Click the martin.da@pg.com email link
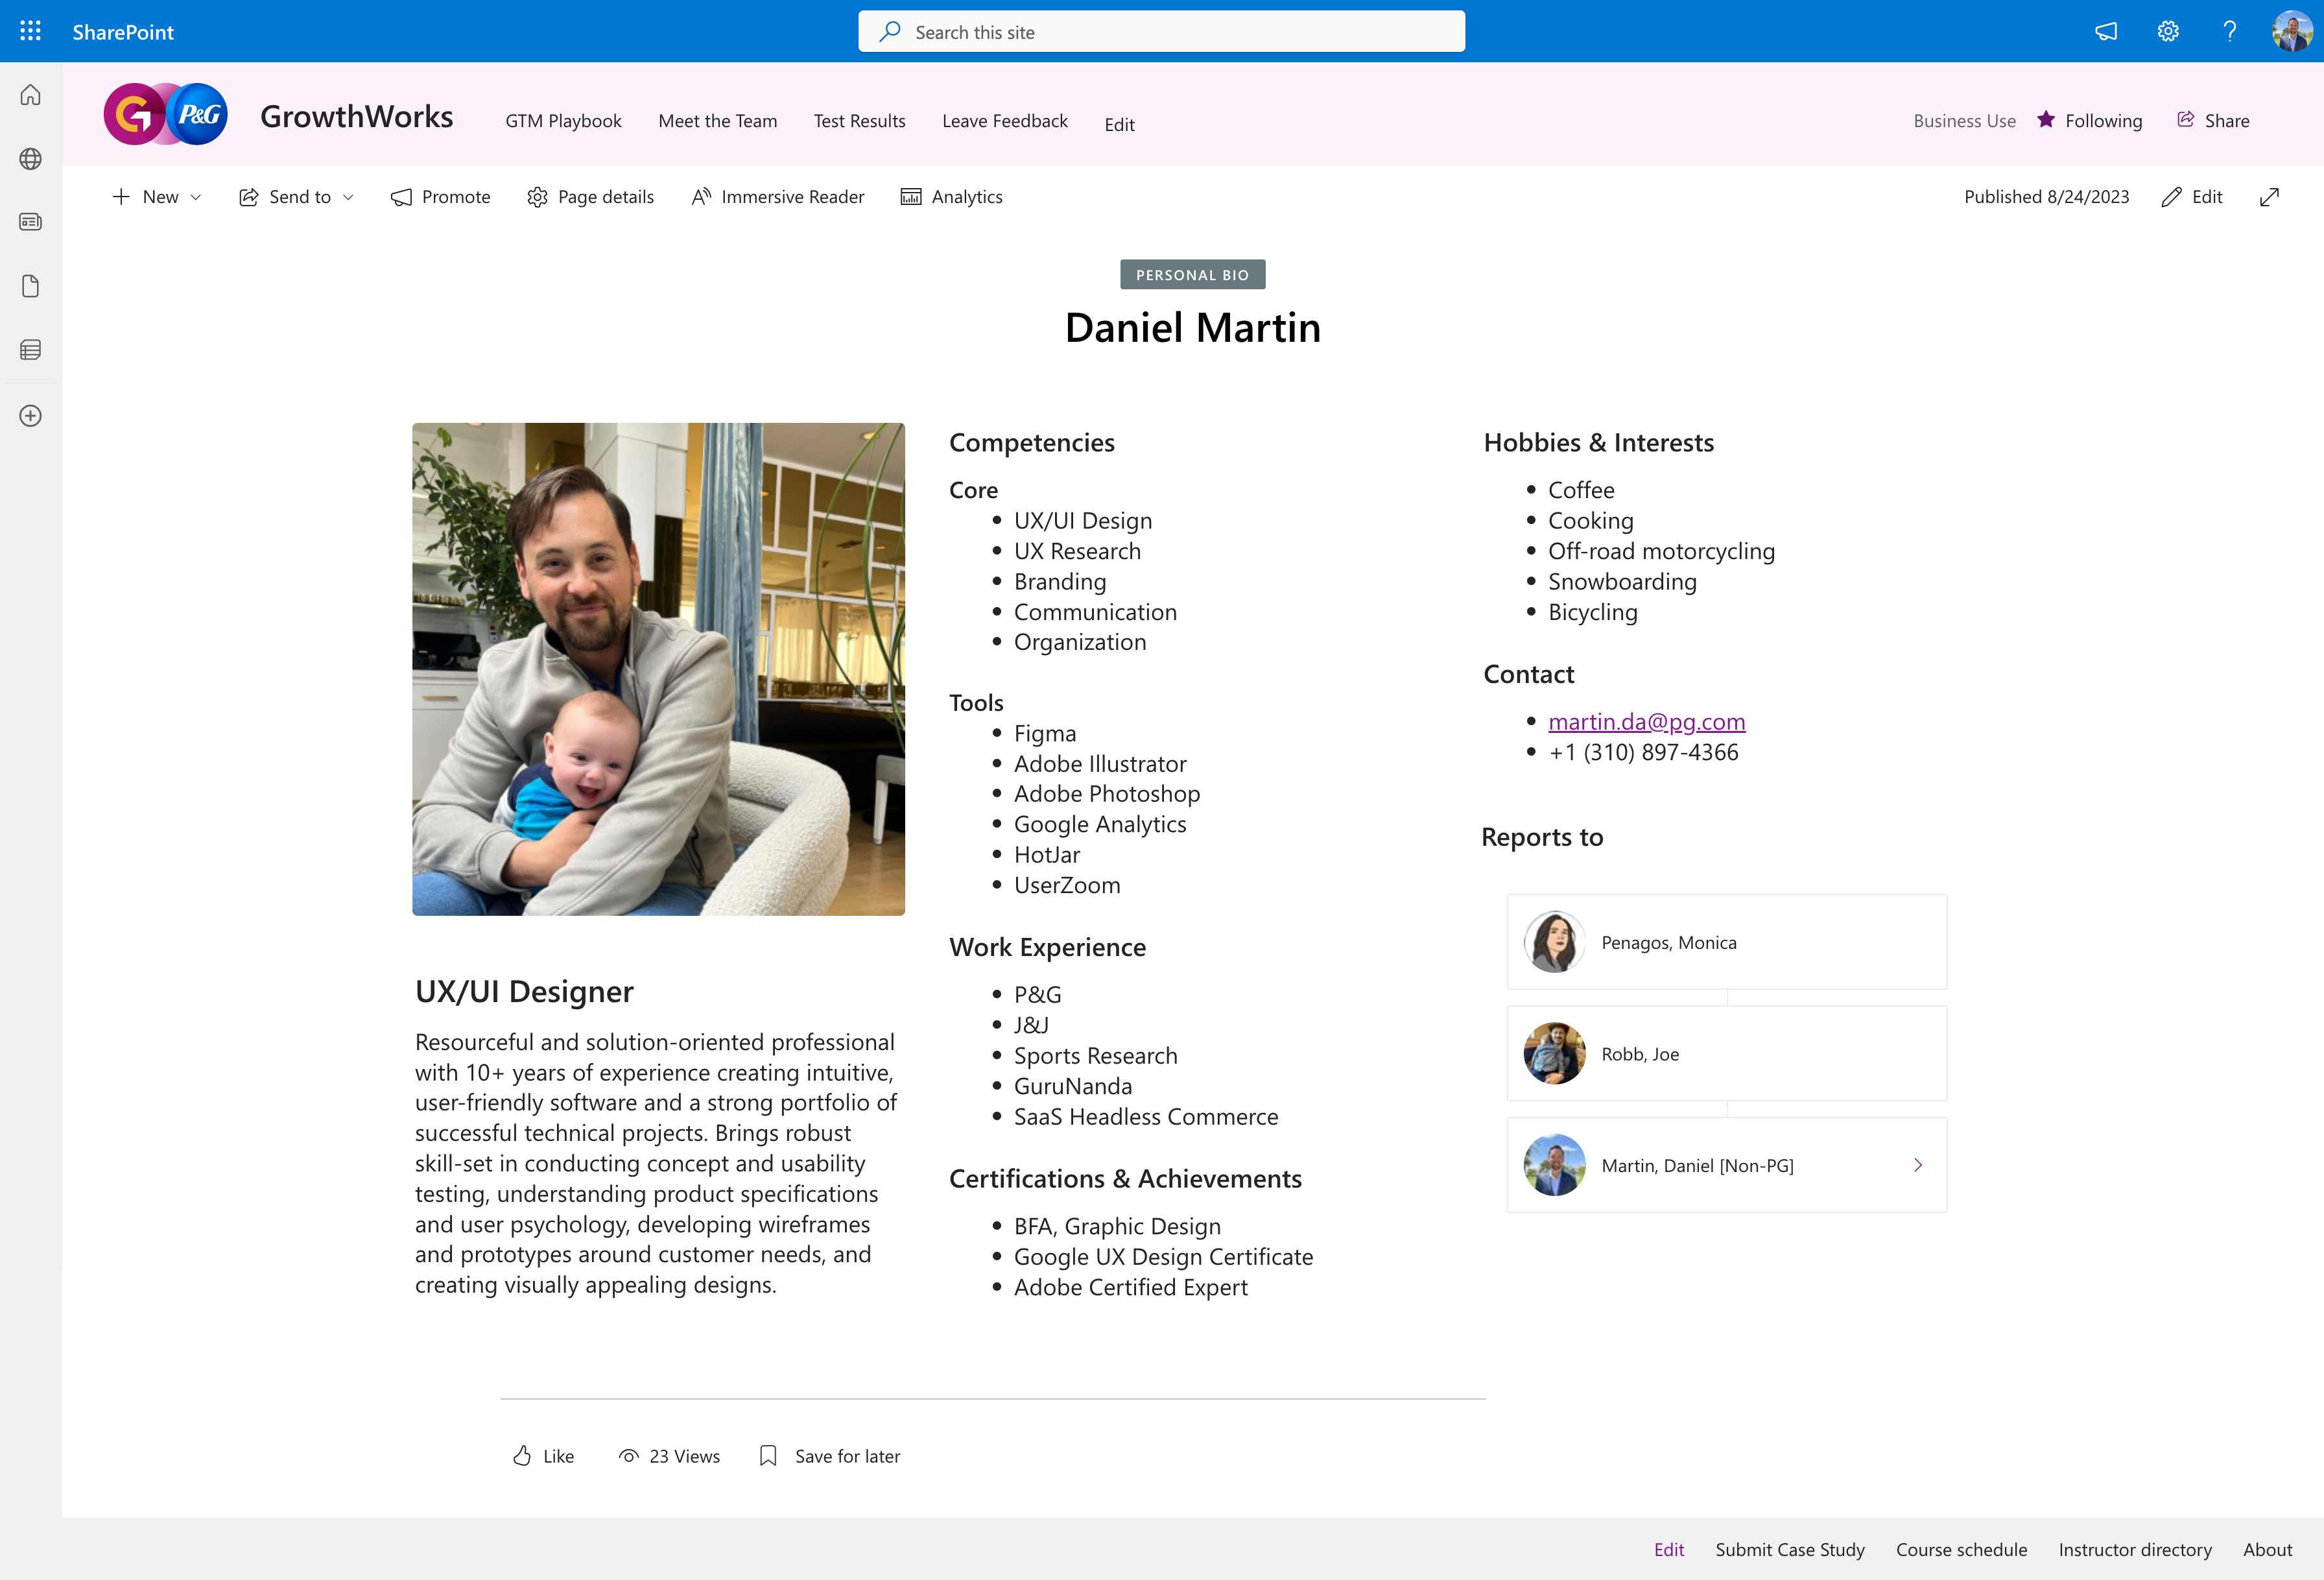Image resolution: width=2324 pixels, height=1580 pixels. 1646,722
